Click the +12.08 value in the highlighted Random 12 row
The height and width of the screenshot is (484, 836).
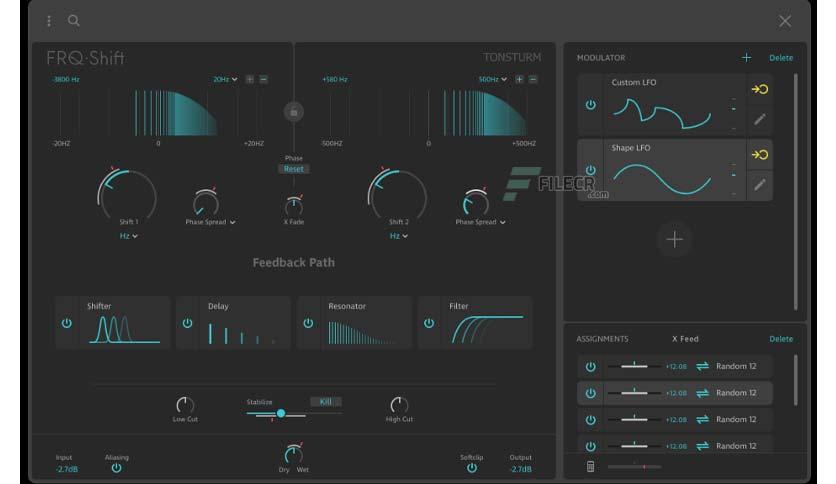(x=676, y=393)
